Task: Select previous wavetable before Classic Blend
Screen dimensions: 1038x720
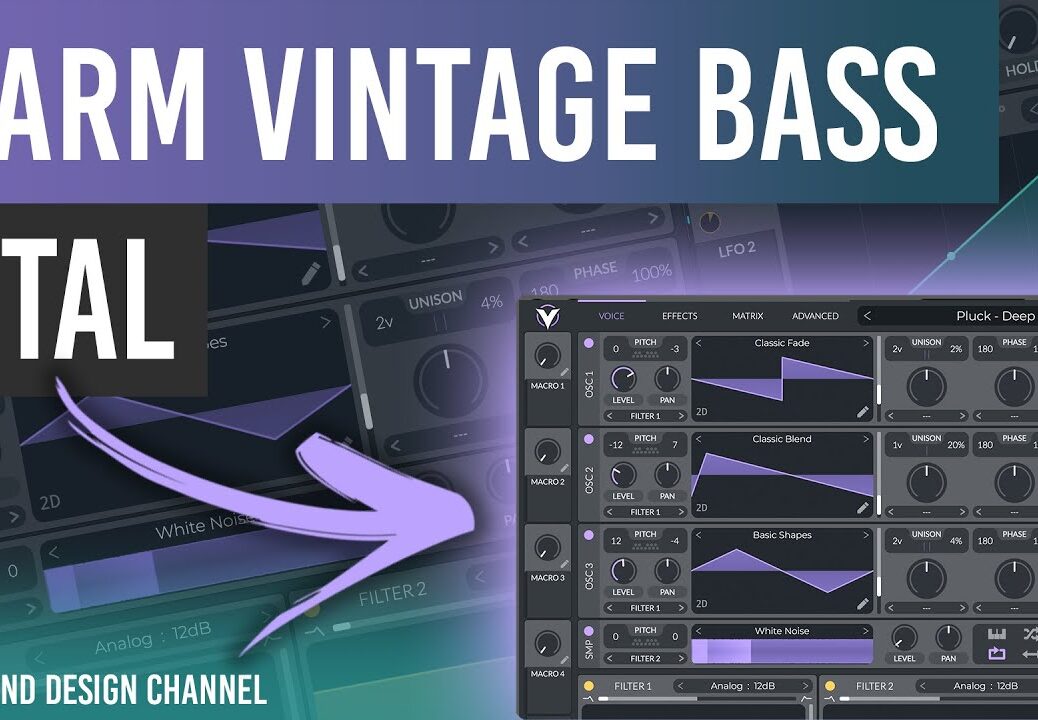Action: click(x=698, y=439)
